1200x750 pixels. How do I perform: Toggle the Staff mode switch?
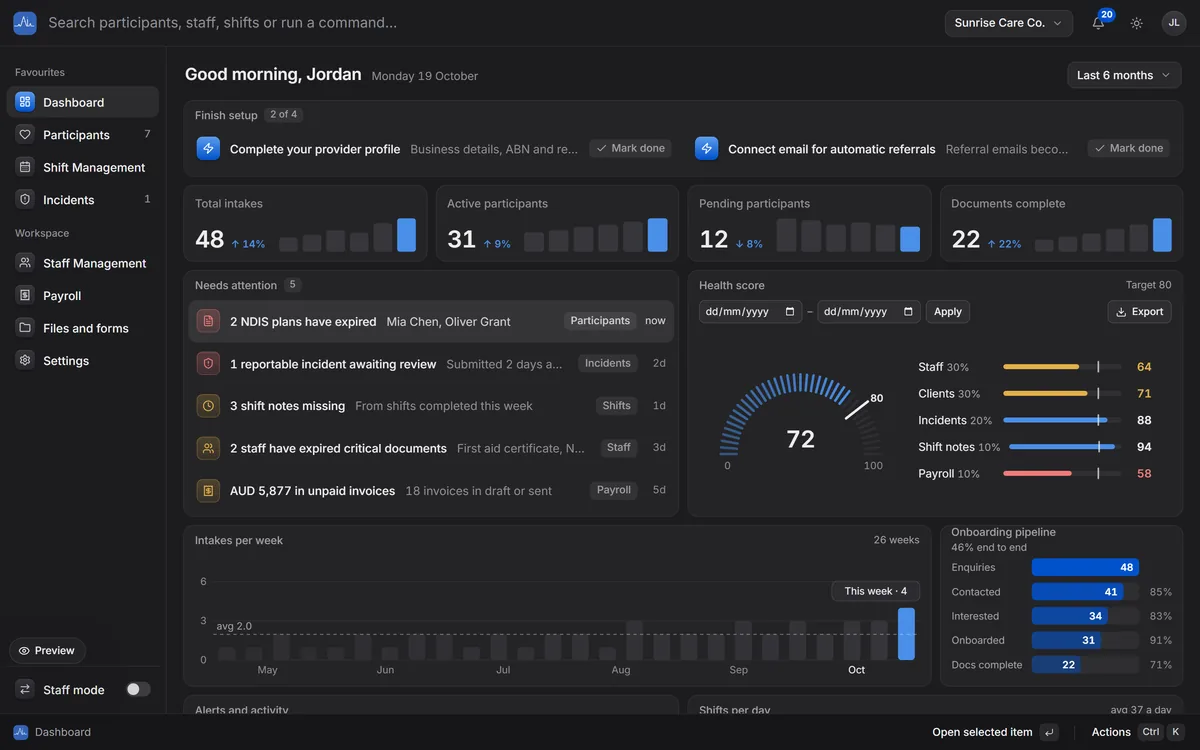pyautogui.click(x=138, y=689)
